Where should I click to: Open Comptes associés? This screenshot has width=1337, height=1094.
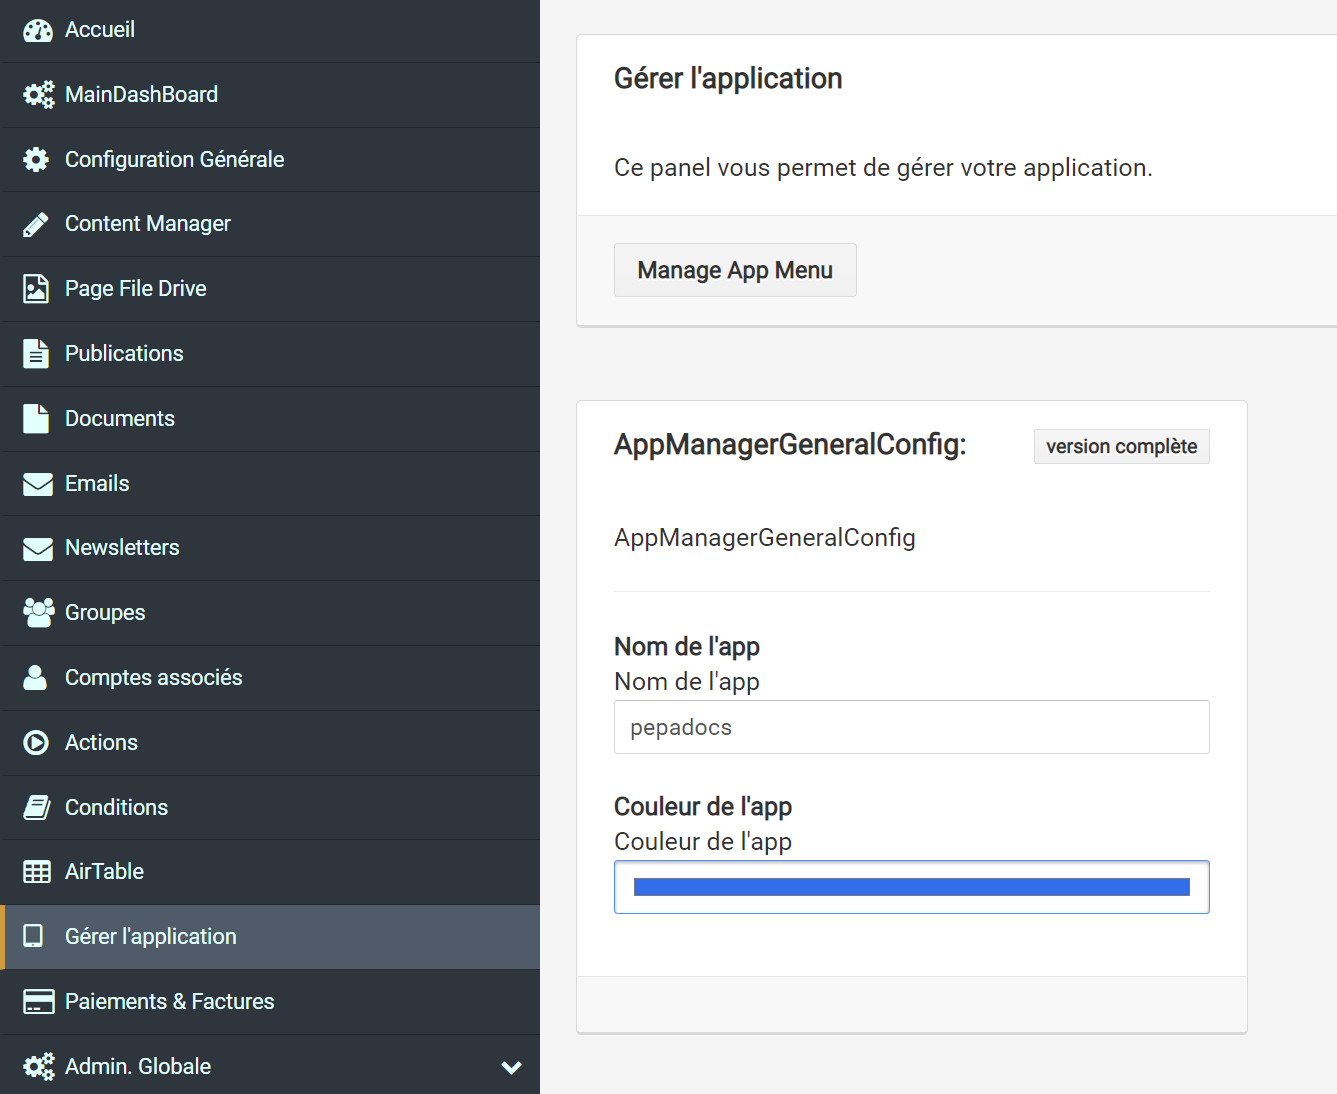coord(270,678)
